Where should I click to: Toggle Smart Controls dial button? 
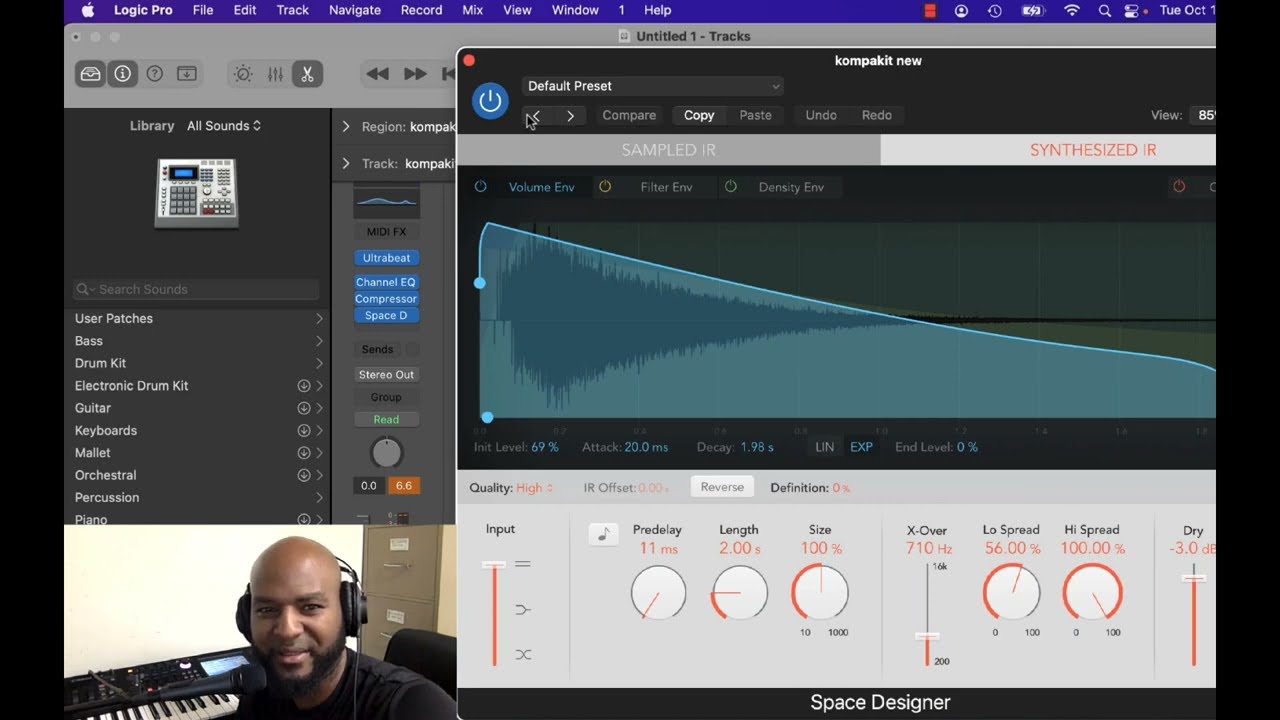(x=243, y=74)
